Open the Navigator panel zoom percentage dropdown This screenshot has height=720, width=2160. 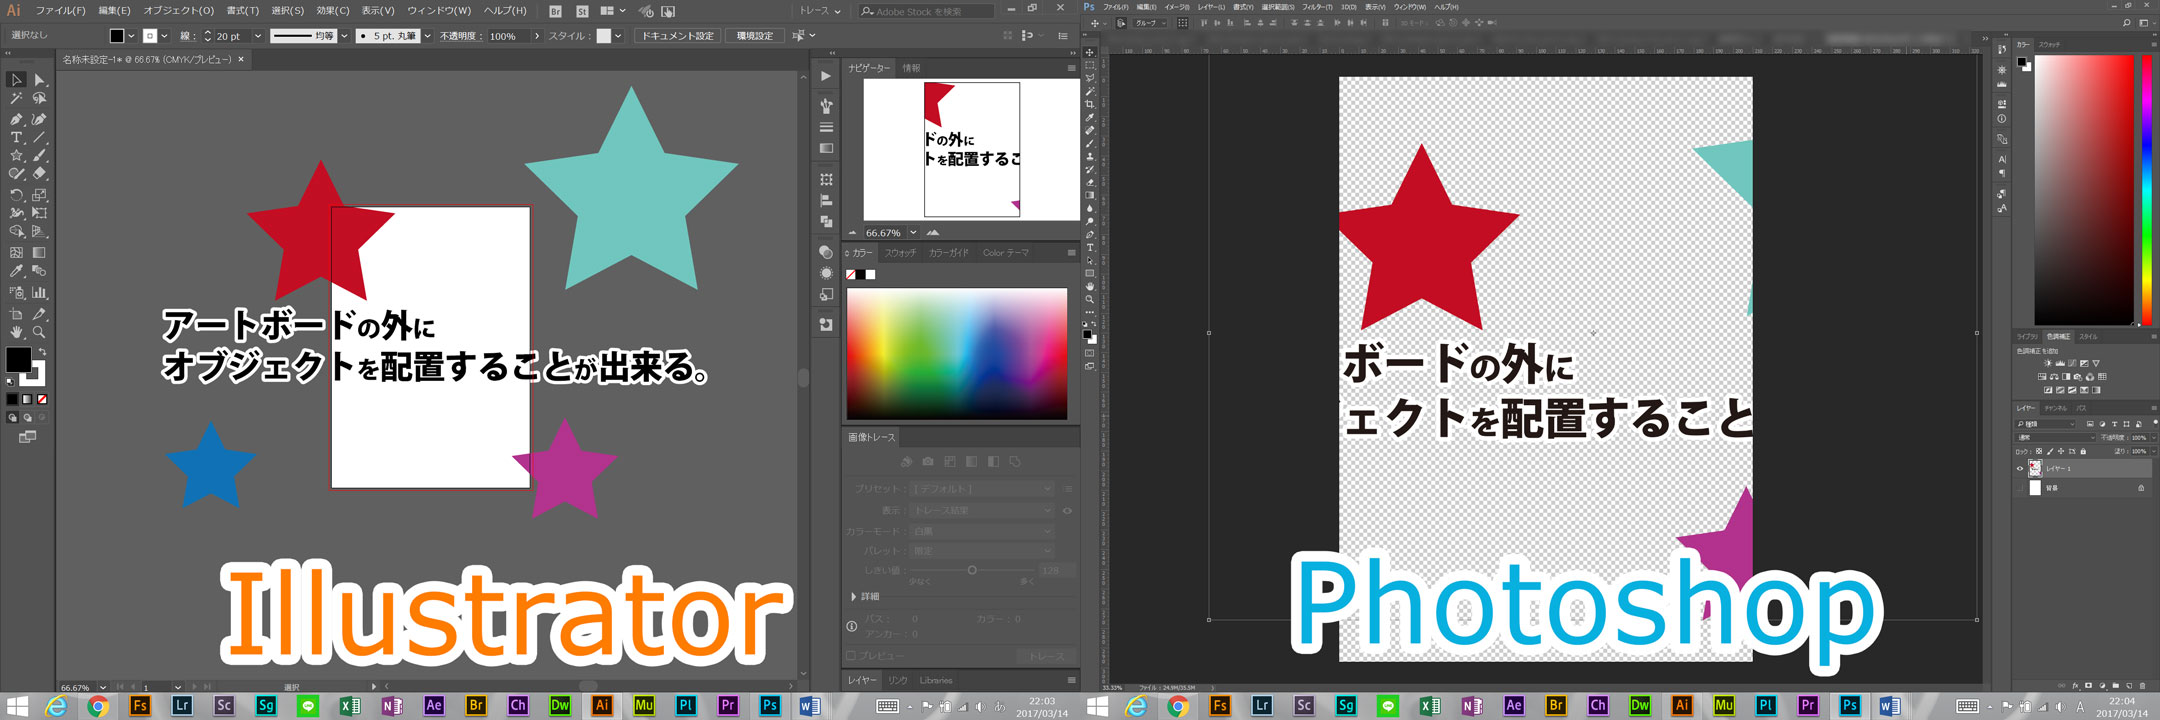tap(913, 232)
